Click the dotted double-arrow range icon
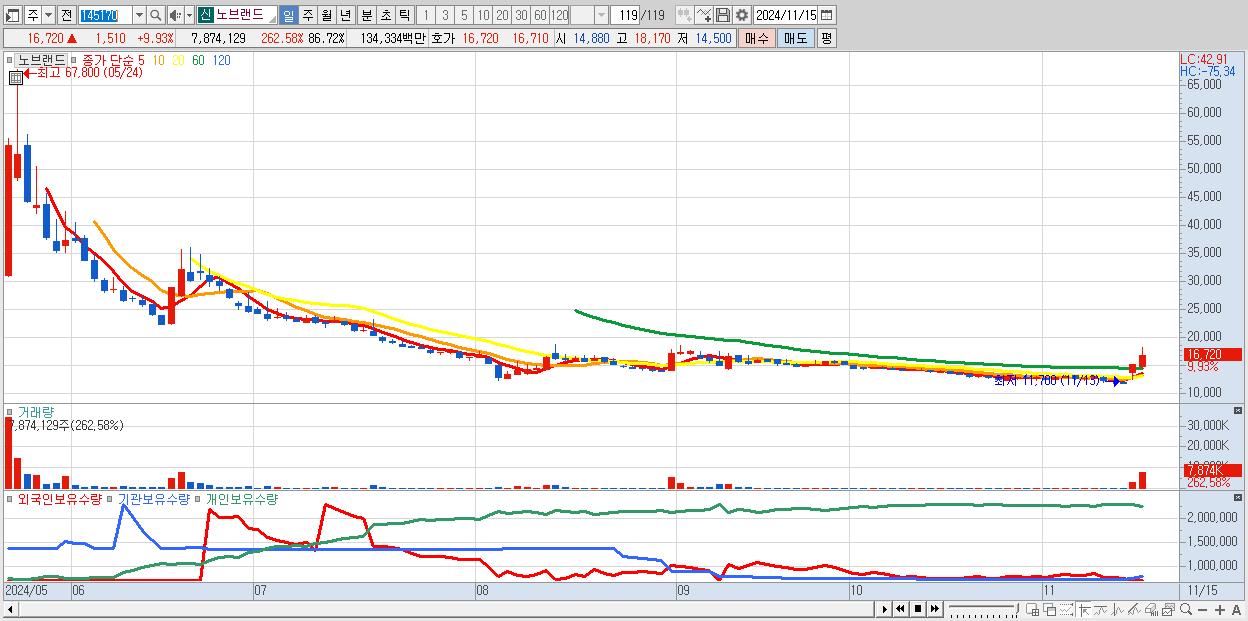 tap(1066, 610)
